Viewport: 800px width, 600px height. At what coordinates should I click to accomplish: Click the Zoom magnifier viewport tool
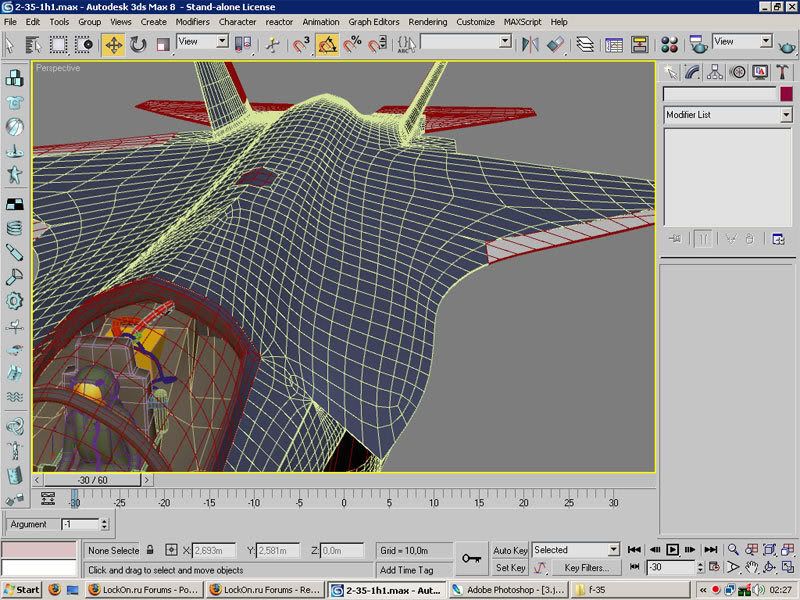coord(733,550)
